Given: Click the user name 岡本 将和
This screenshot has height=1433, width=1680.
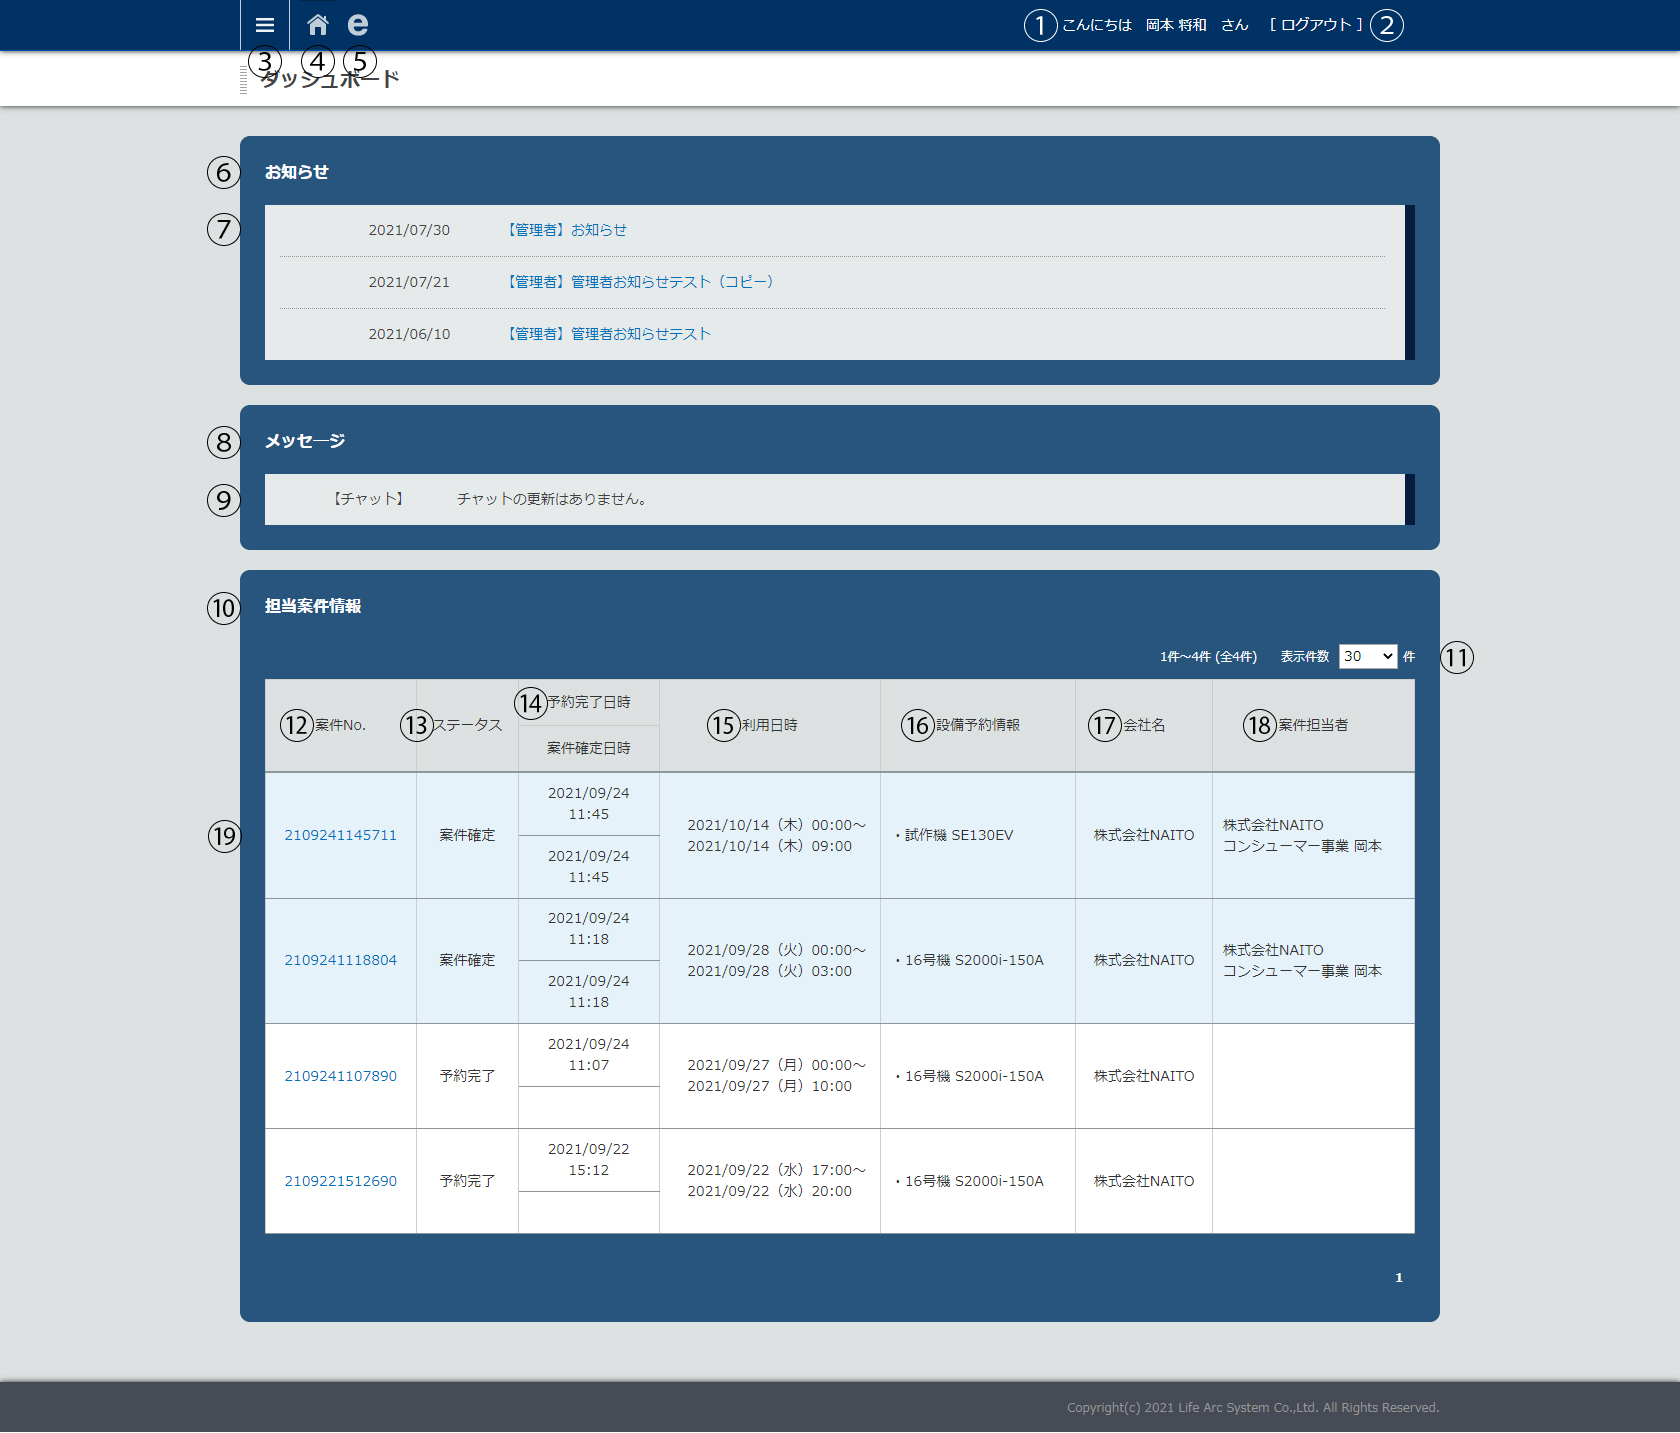Looking at the screenshot, I should point(1176,25).
